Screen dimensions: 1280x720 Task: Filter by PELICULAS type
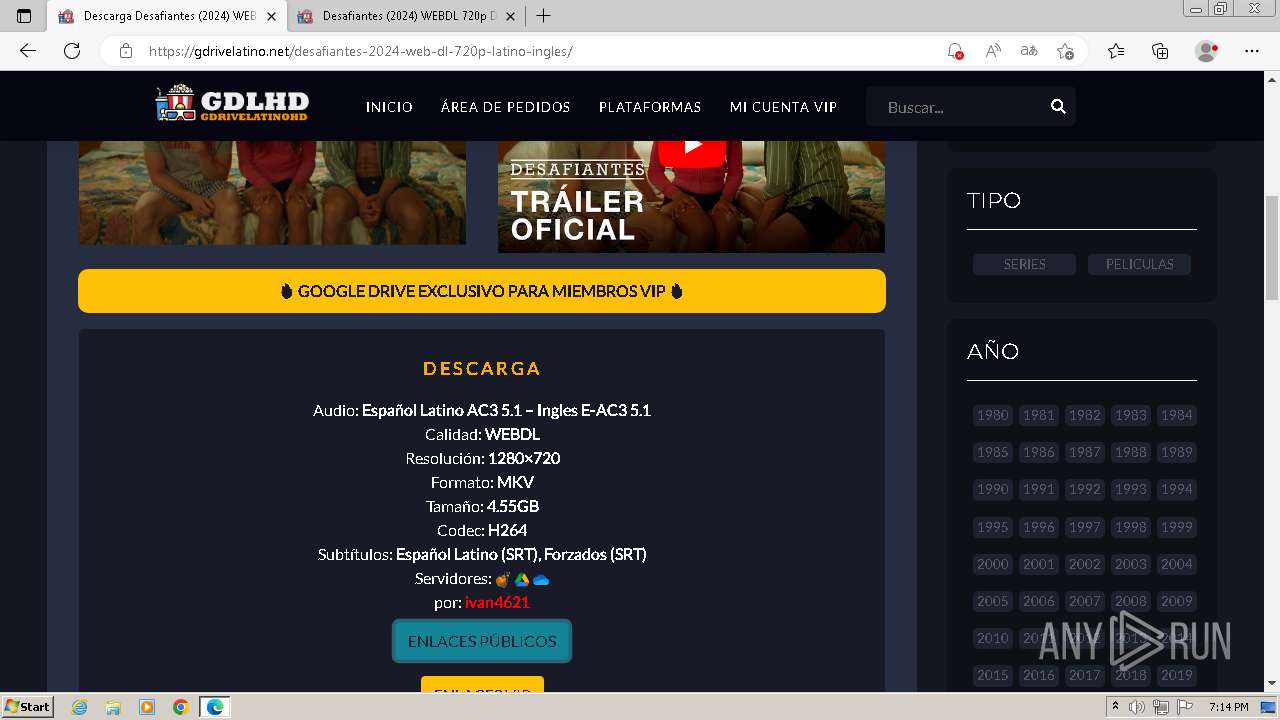(x=1139, y=264)
